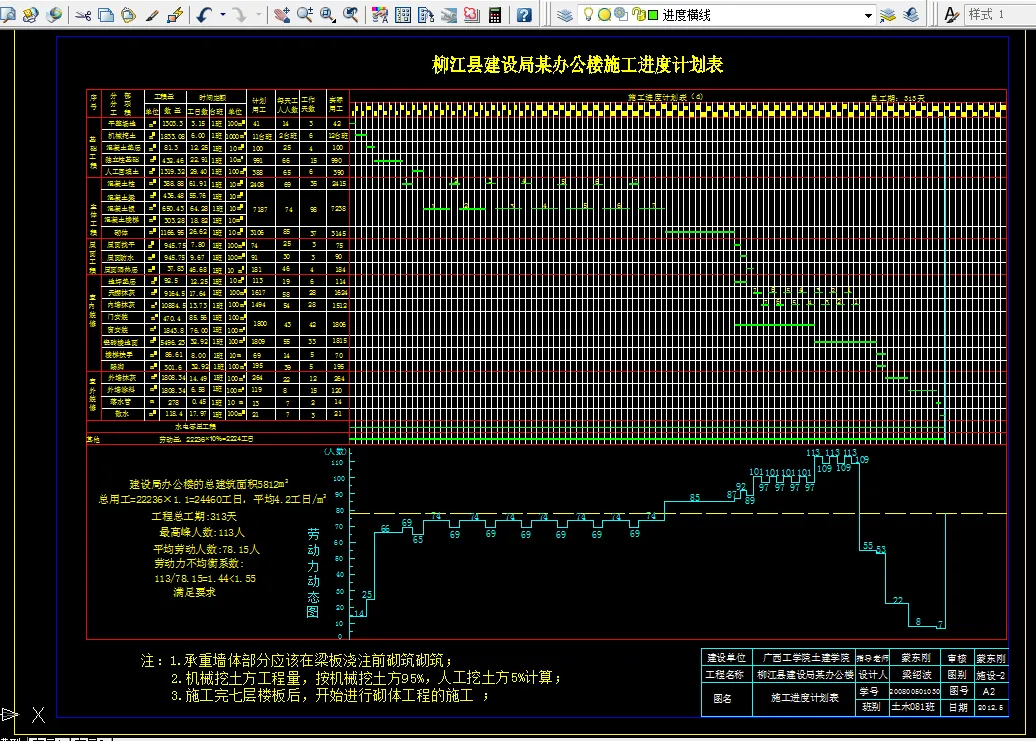1036x741 pixels.
Task: Open the QuickCalc calculator
Action: 495,15
